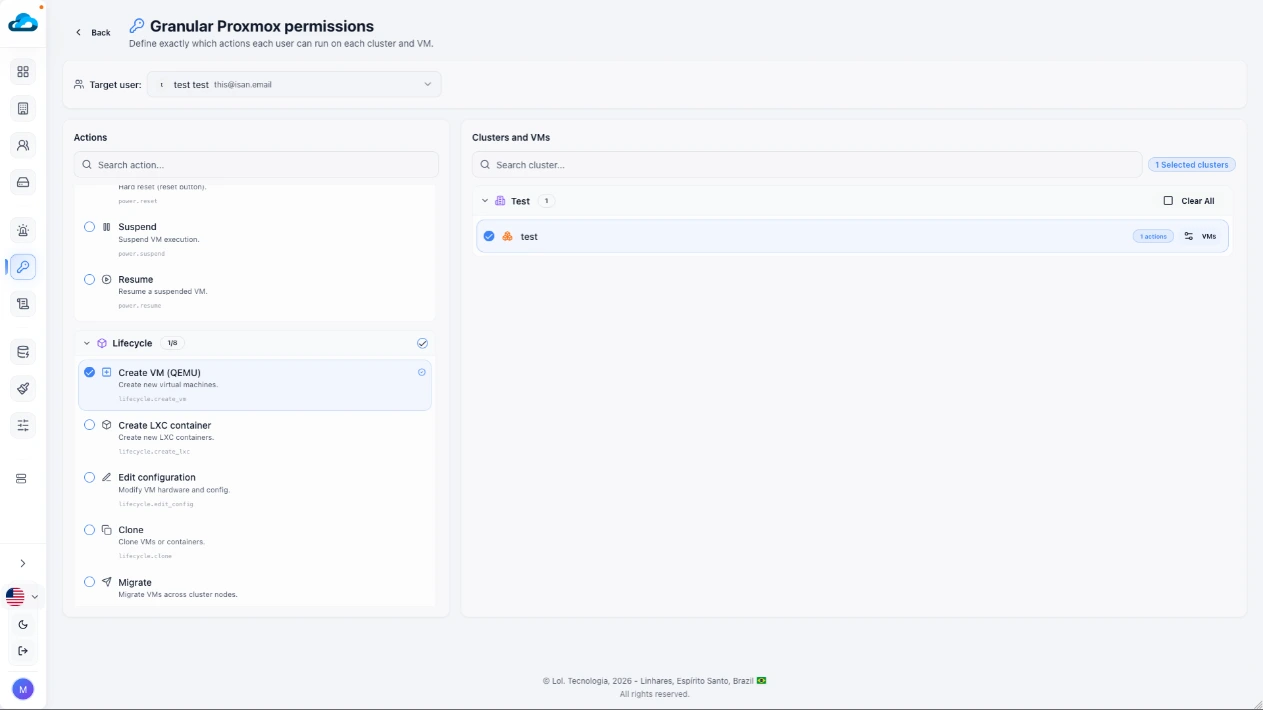The height and width of the screenshot is (710, 1263).
Task: Click the Create VM plus-square icon
Action: [107, 372]
